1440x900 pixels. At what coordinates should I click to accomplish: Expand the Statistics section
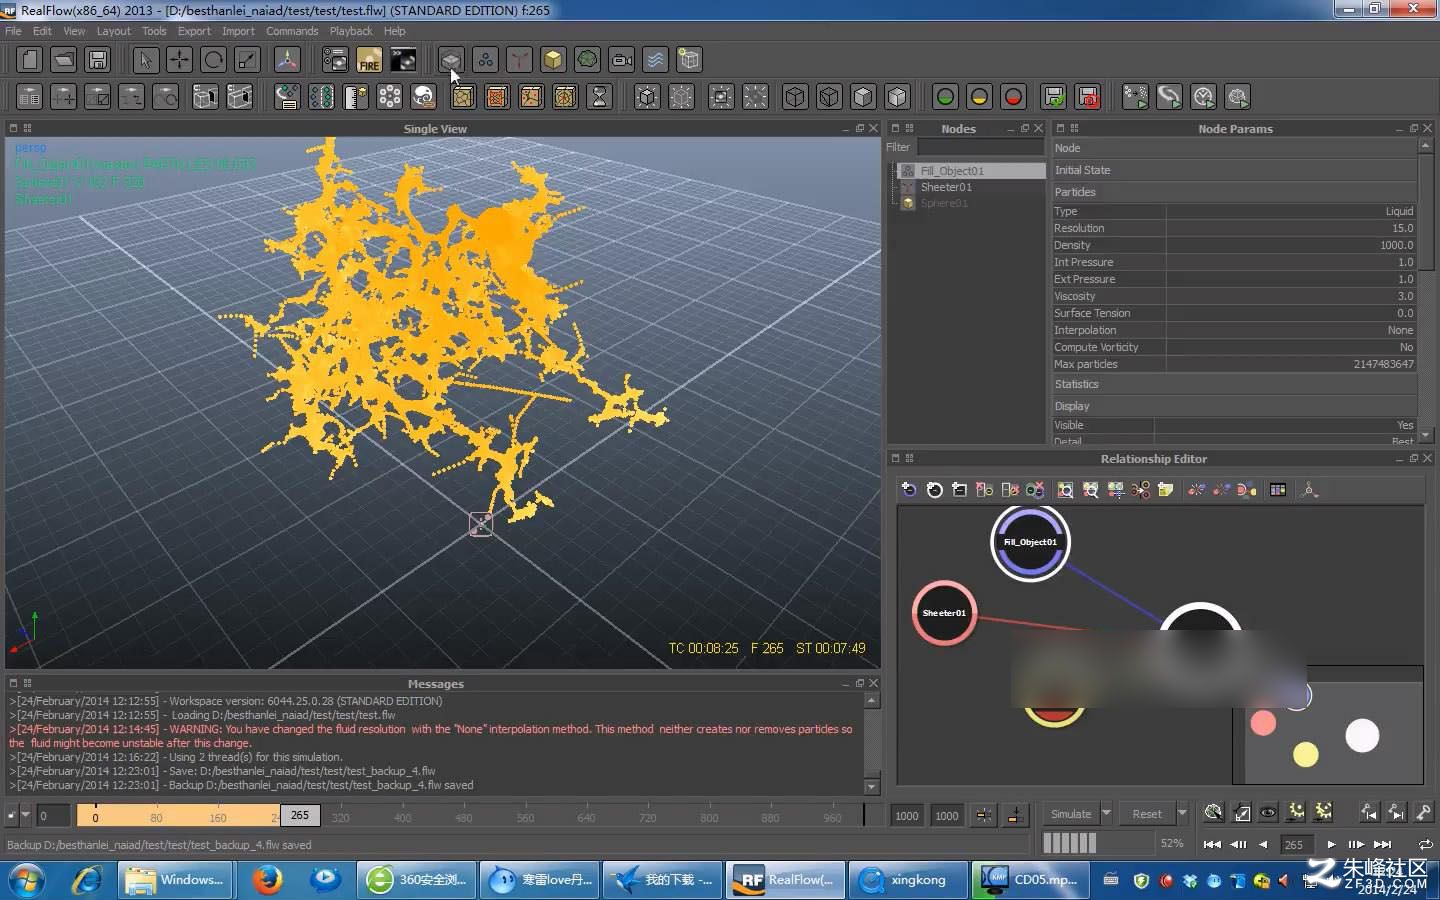pos(1234,384)
